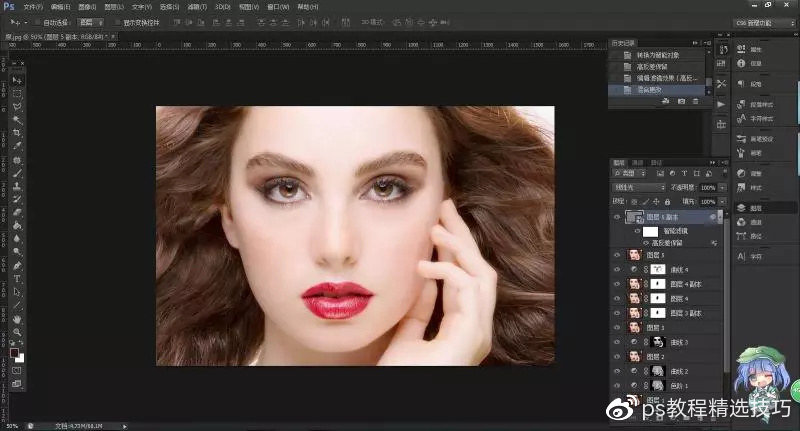
Task: Click the camera snapshot icon in History panel
Action: click(681, 101)
